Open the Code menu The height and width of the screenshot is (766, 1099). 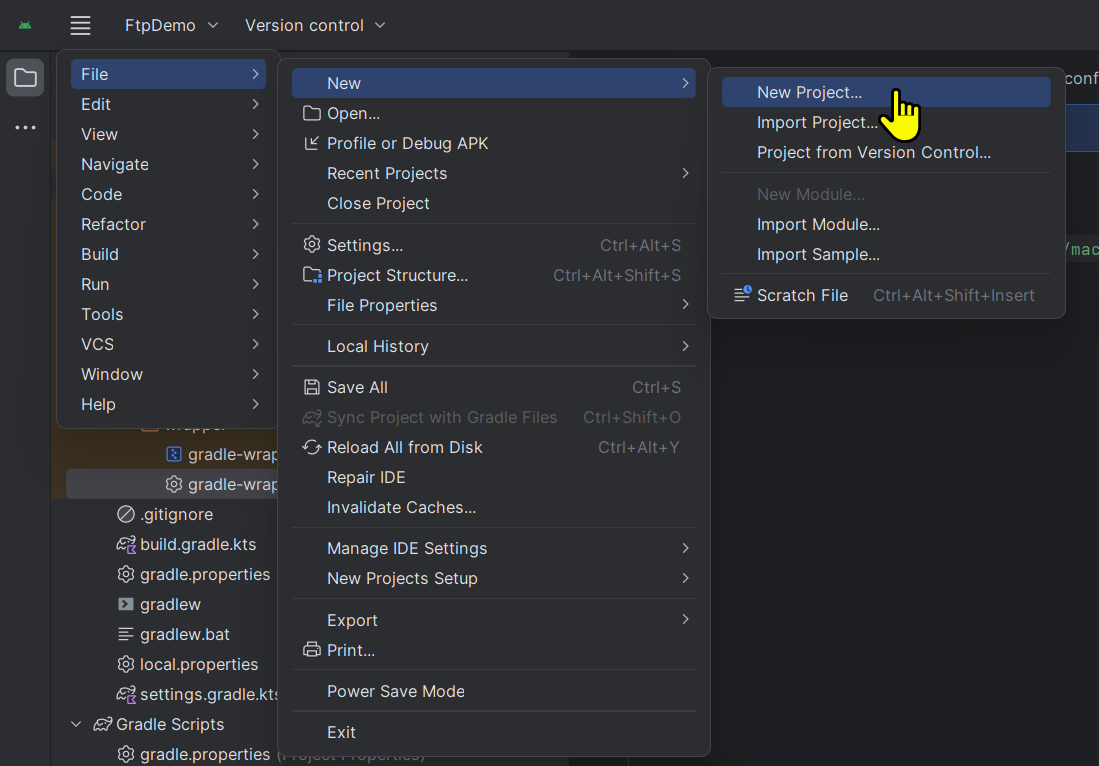(168, 194)
